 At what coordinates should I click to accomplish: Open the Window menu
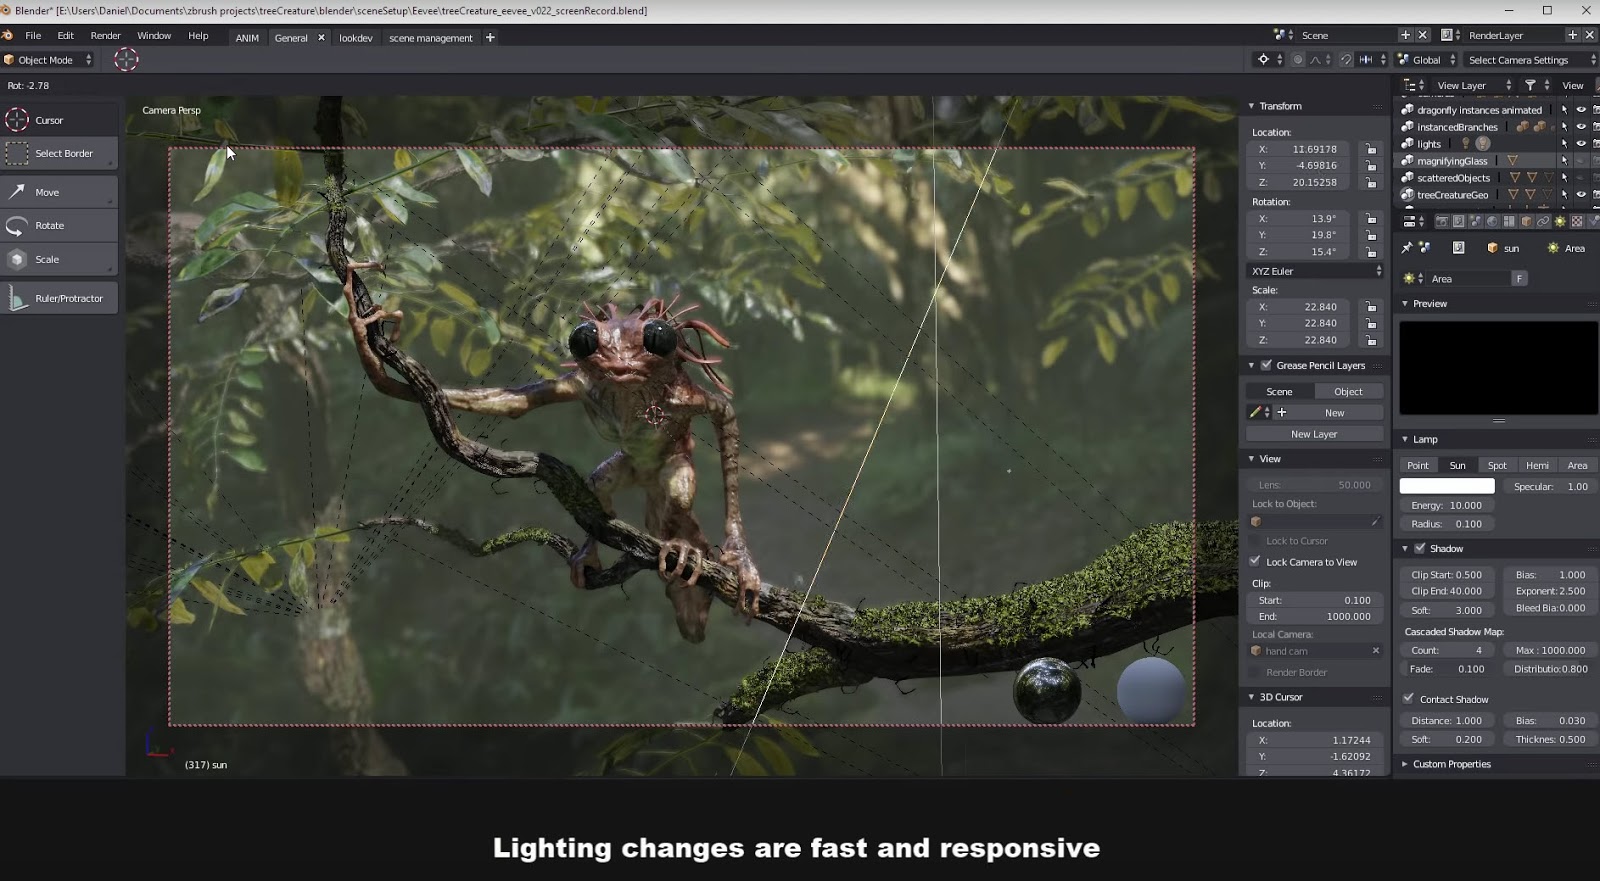click(x=154, y=35)
